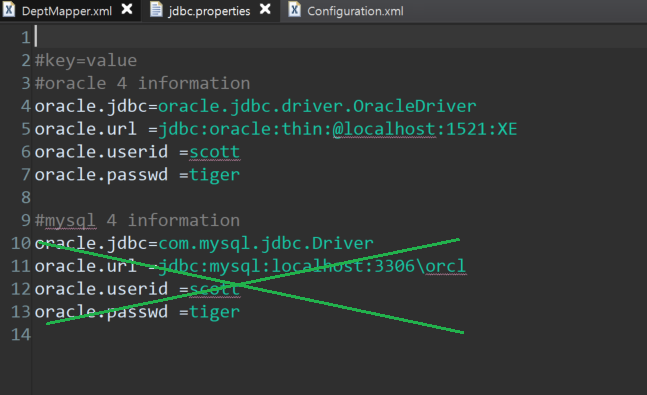Viewport: 647px width, 395px height.
Task: Click the 'tiger' value on line 7
Action: 215,175
